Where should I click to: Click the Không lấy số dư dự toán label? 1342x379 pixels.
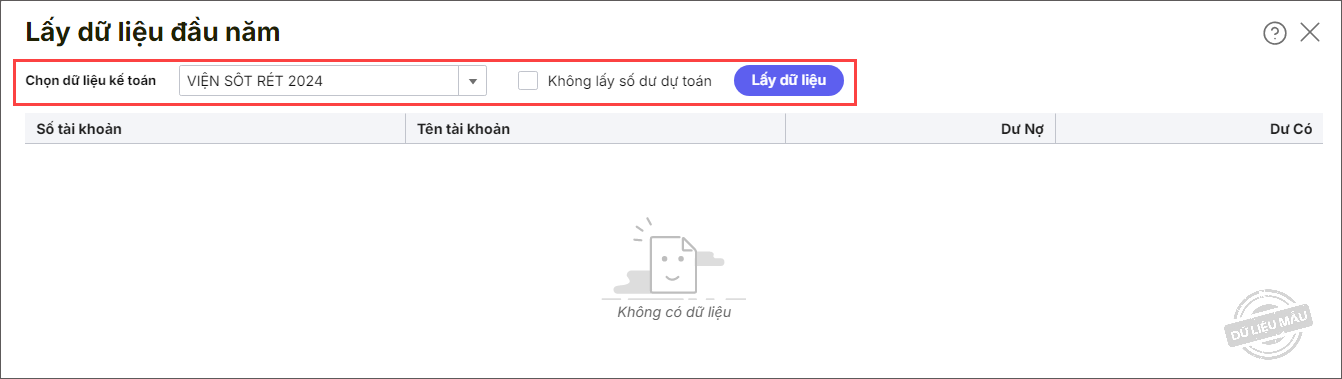pyautogui.click(x=630, y=81)
